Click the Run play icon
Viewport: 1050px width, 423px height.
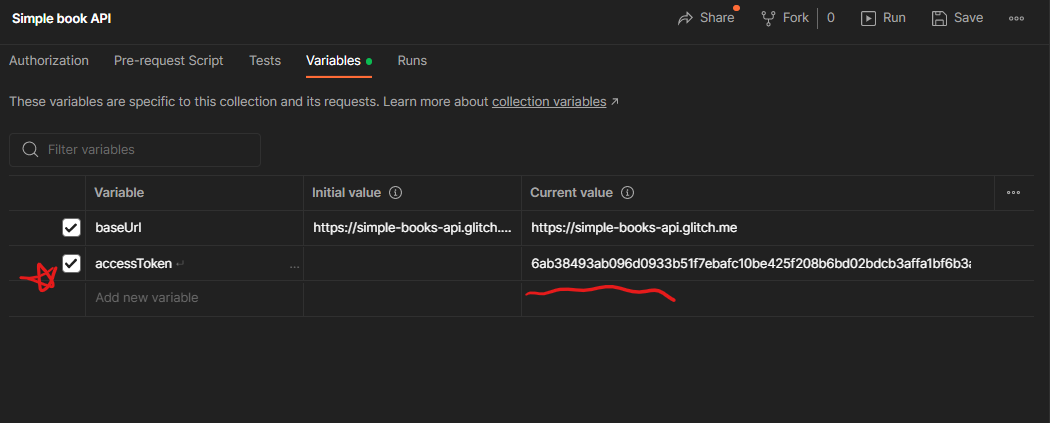[x=869, y=19]
